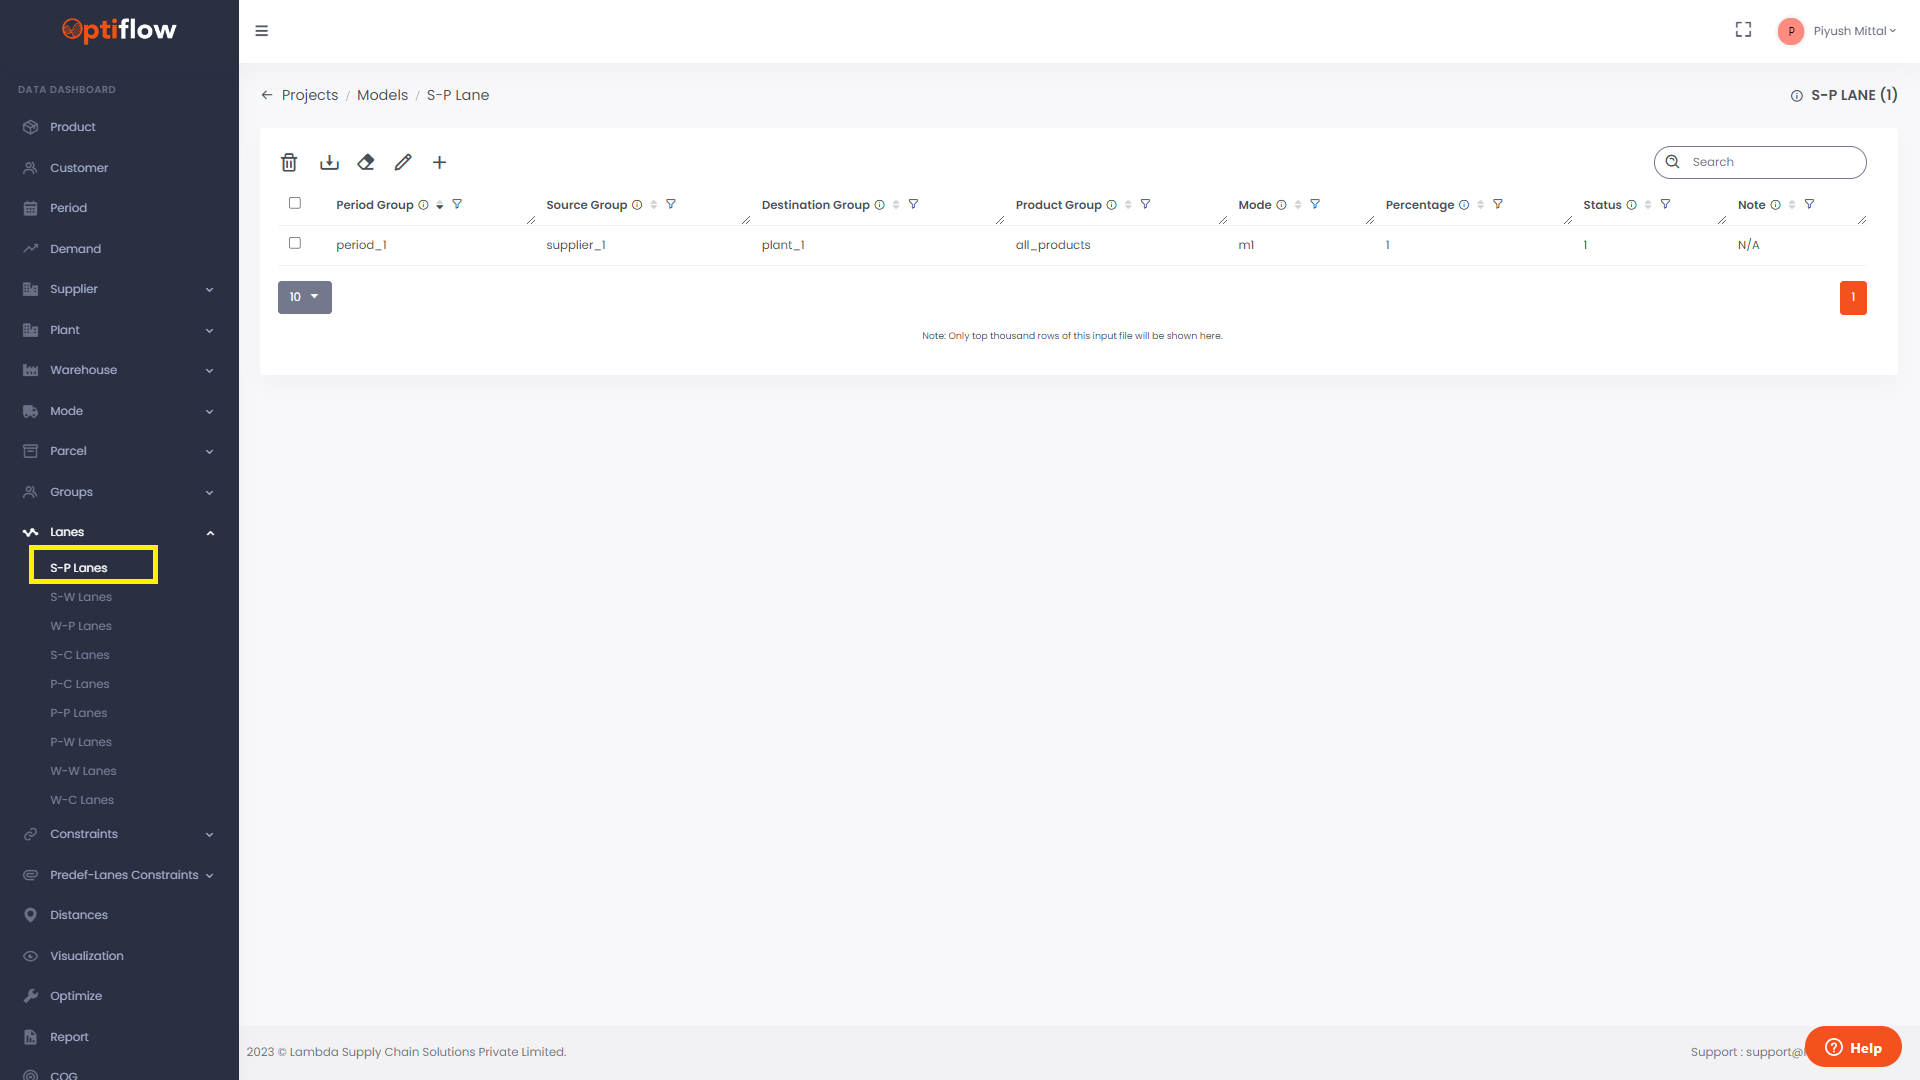Click the download icon above the table
1920x1080 pixels.
[x=328, y=162]
